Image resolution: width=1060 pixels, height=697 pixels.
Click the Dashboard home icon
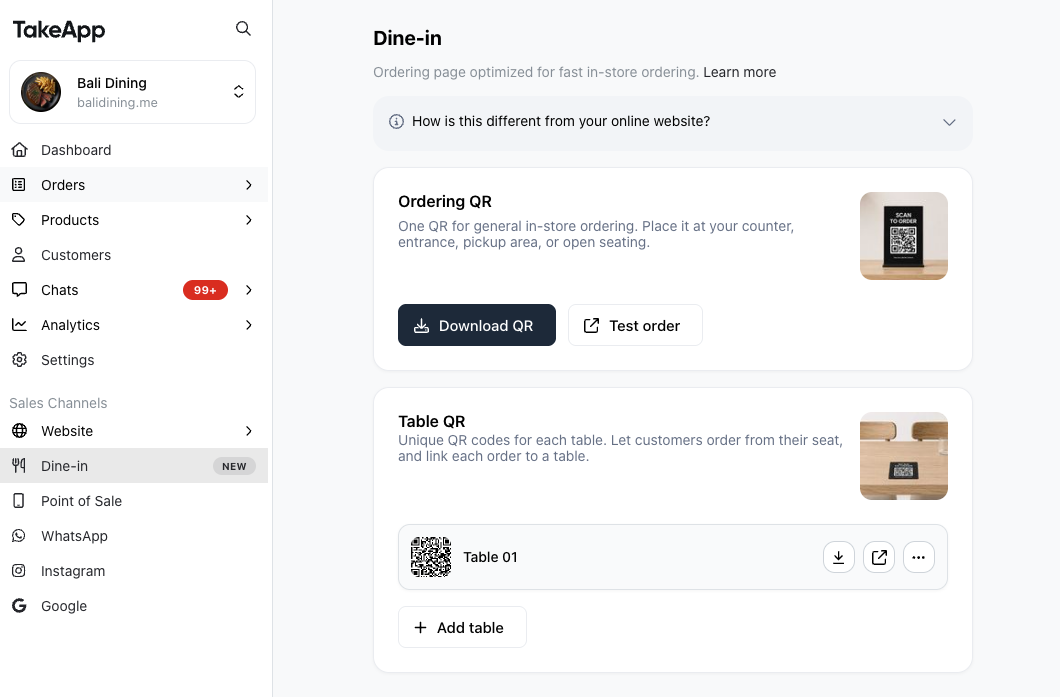(20, 149)
